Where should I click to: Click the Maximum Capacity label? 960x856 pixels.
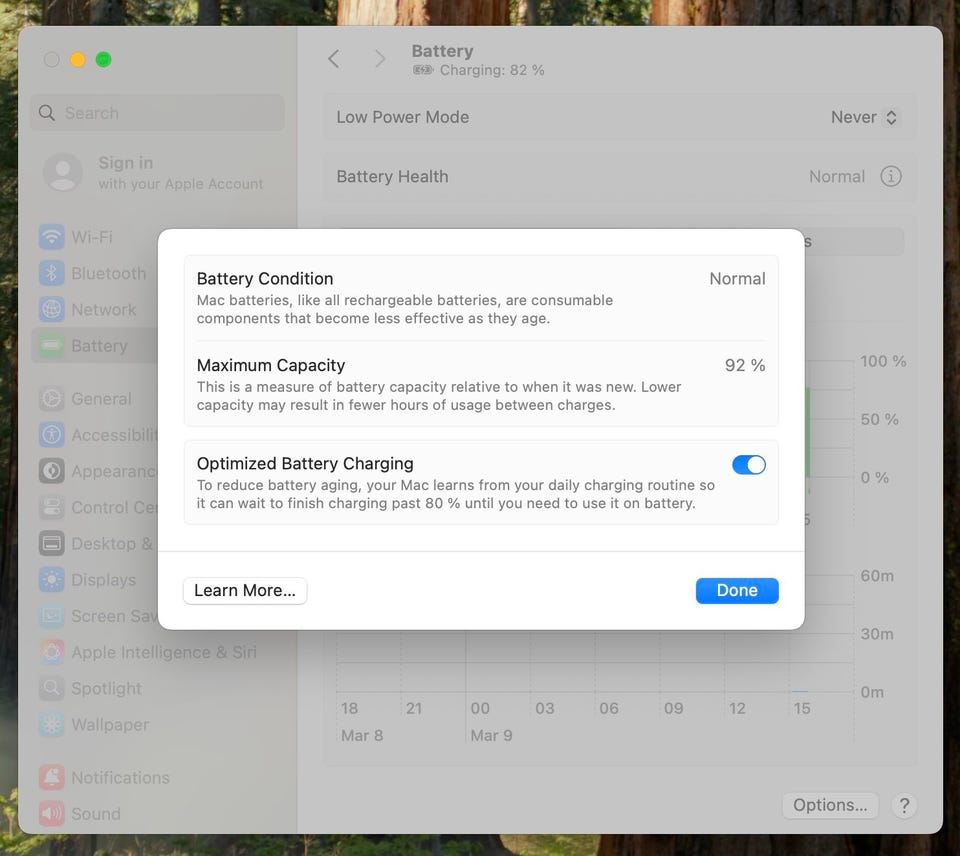click(x=271, y=365)
